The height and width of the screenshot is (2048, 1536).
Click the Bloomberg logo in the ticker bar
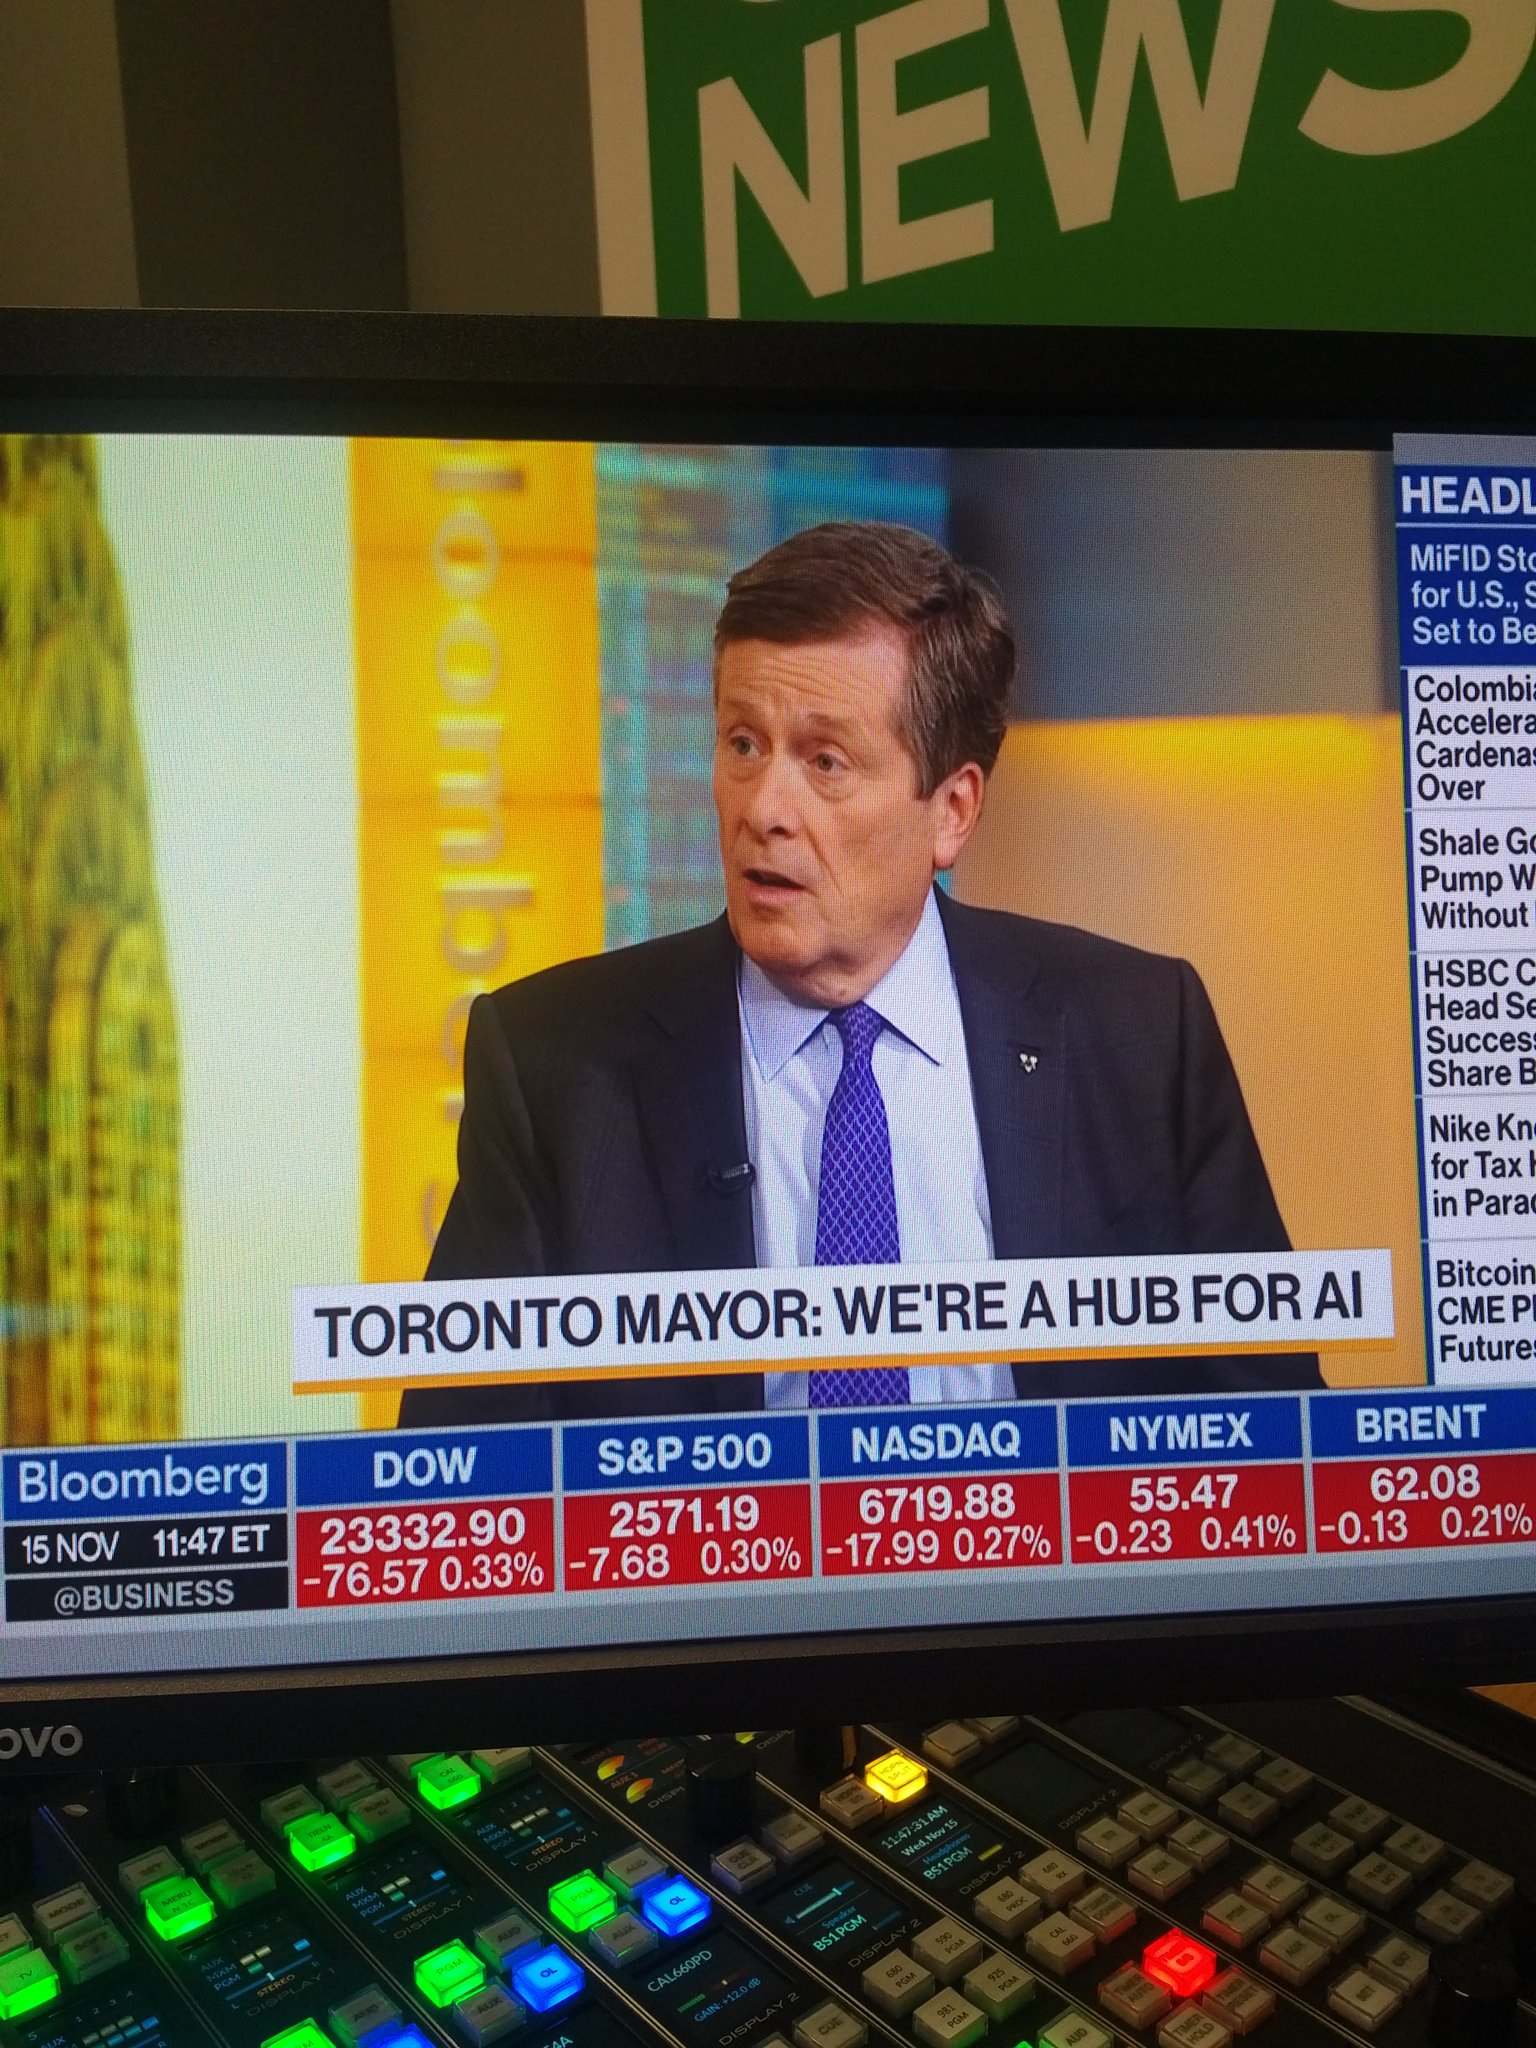(x=143, y=1481)
